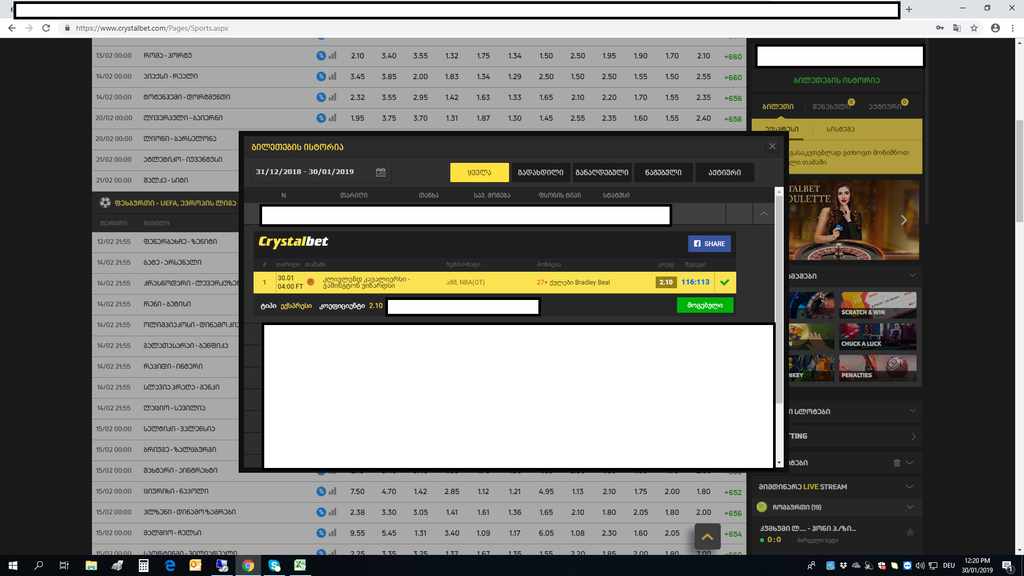Viewport: 1024px width, 576px height.
Task: Select the ყველა filter tab
Action: [479, 172]
